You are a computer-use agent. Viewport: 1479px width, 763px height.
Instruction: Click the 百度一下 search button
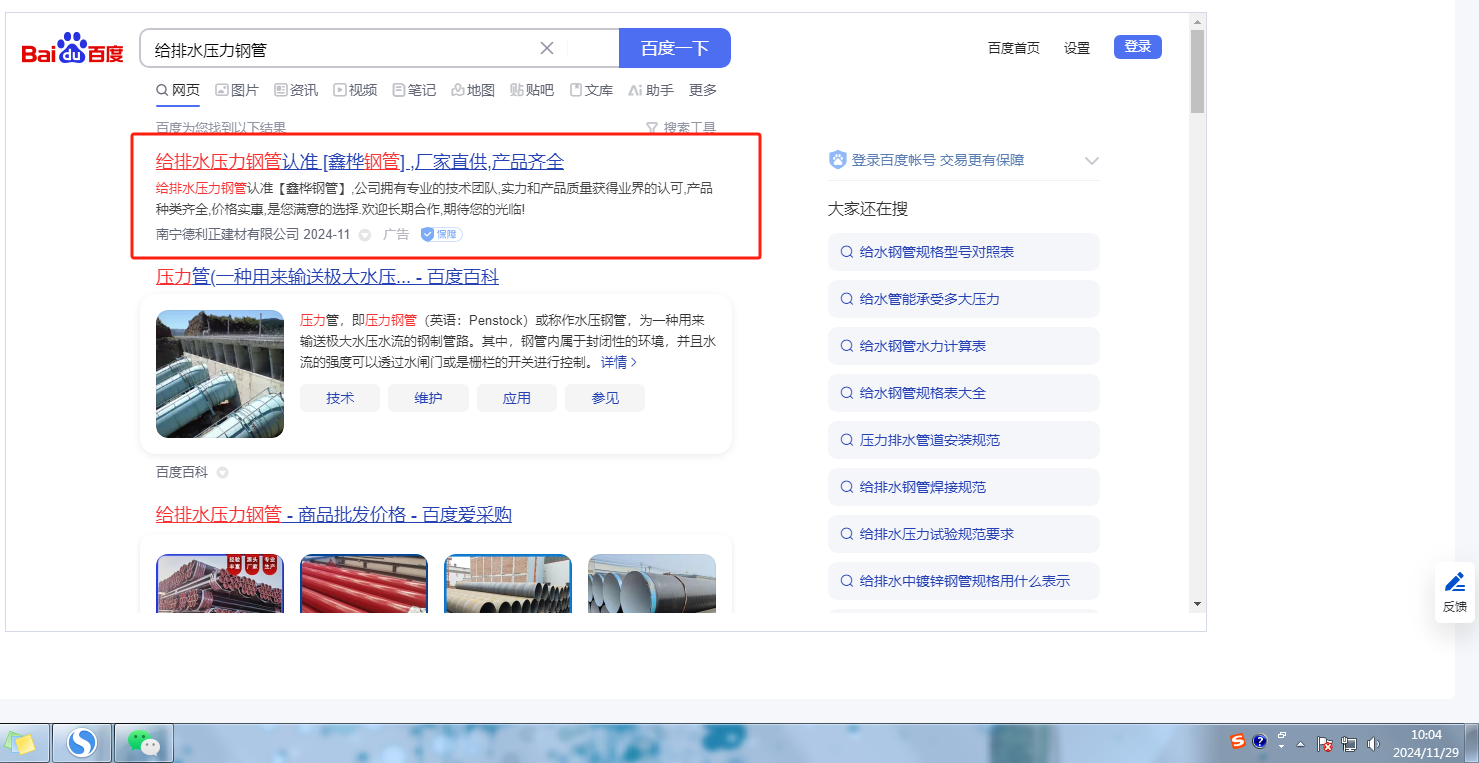[x=675, y=48]
